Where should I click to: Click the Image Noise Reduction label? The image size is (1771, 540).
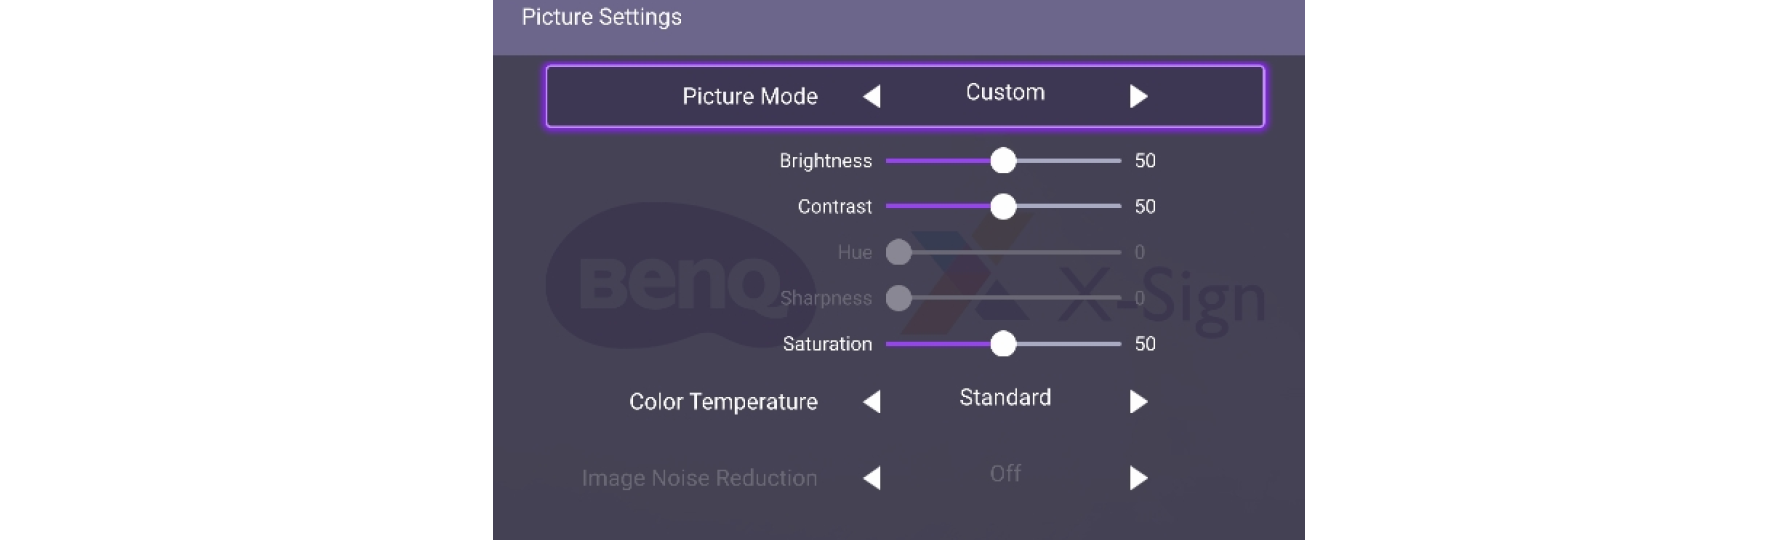pos(699,478)
